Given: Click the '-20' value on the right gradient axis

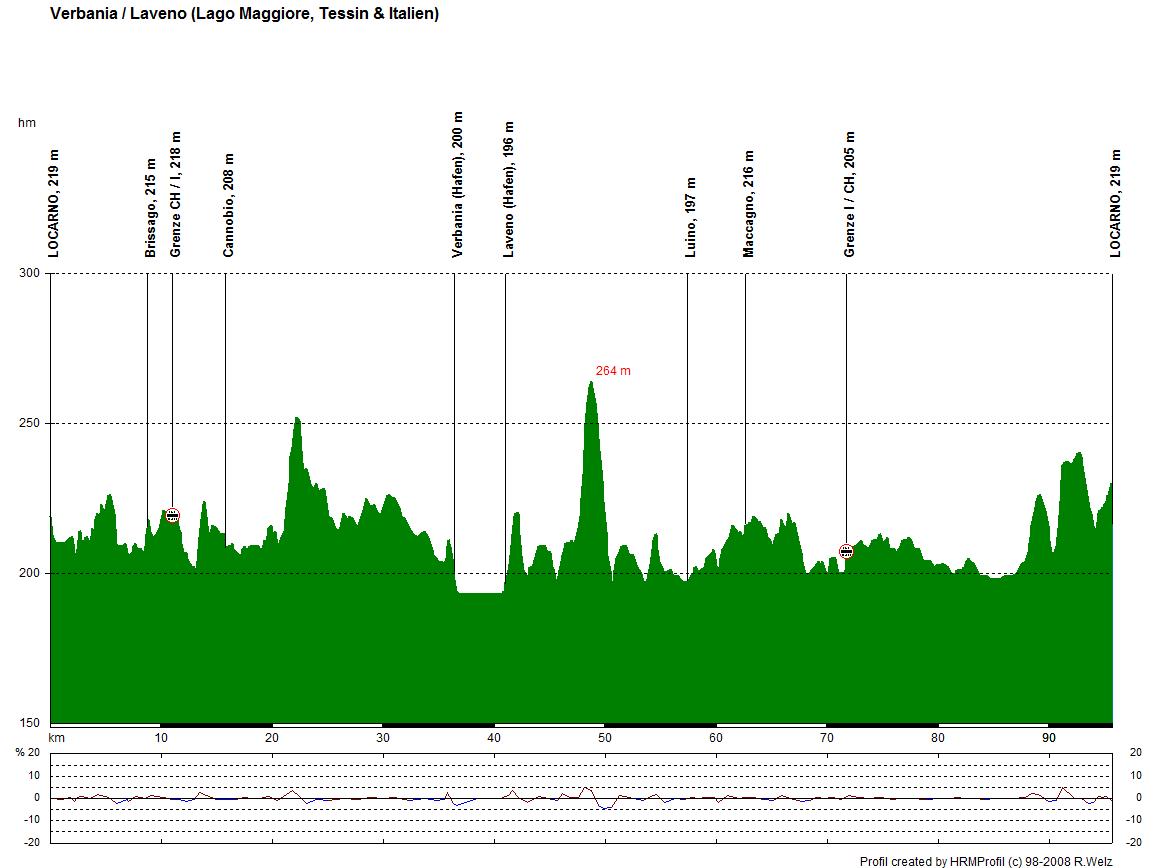Looking at the screenshot, I should (1134, 842).
